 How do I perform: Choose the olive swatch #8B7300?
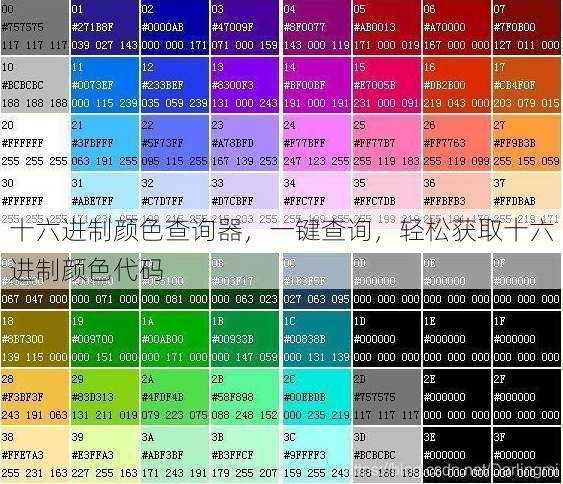(35, 339)
